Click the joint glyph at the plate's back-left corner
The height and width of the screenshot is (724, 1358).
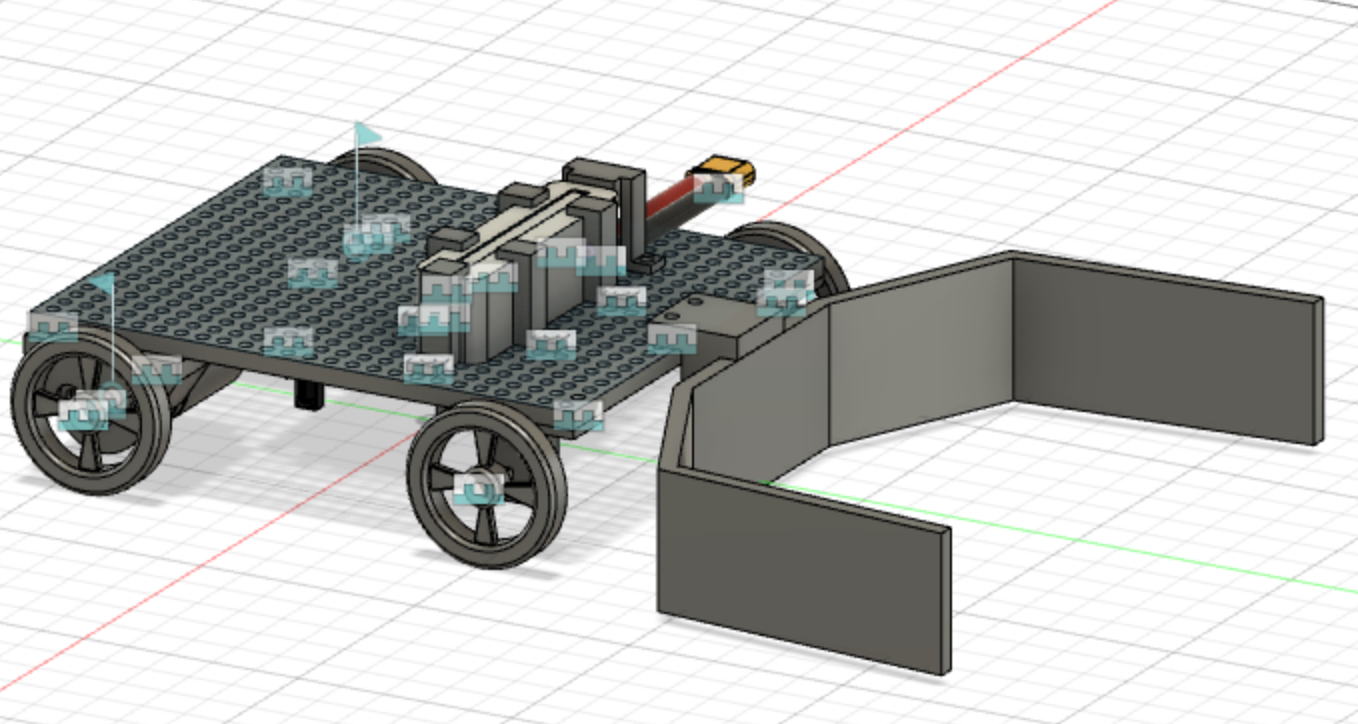(288, 181)
